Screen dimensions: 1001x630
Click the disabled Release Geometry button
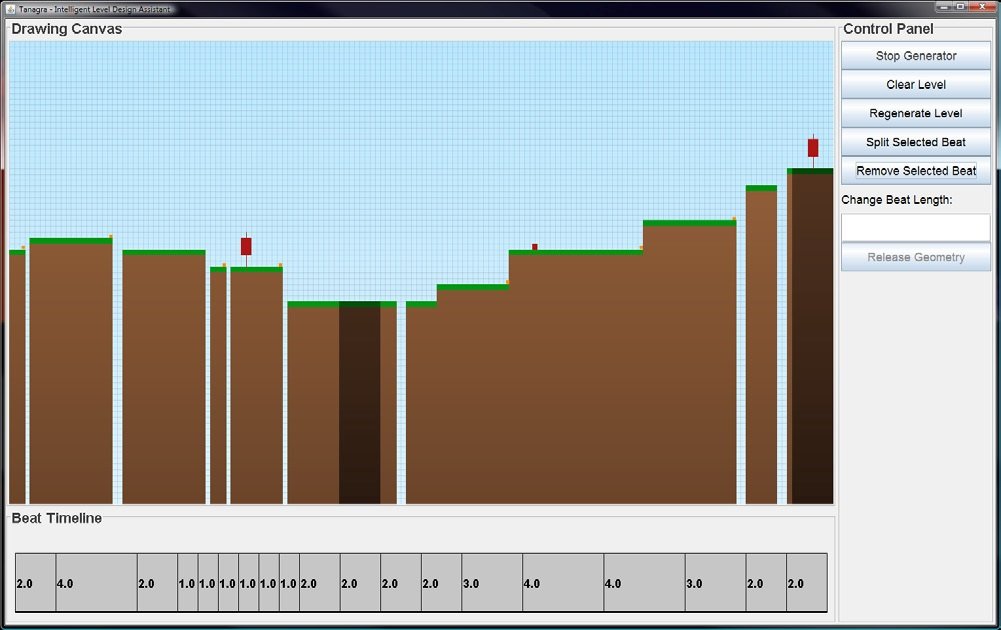(x=915, y=258)
